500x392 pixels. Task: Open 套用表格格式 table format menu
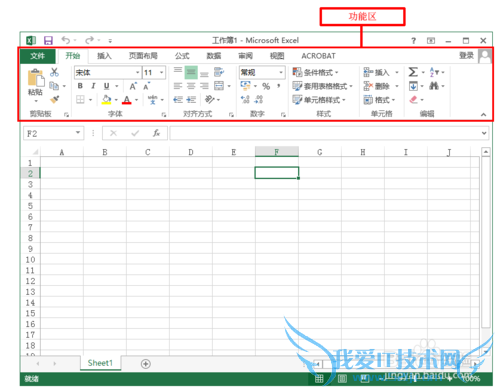[x=322, y=86]
